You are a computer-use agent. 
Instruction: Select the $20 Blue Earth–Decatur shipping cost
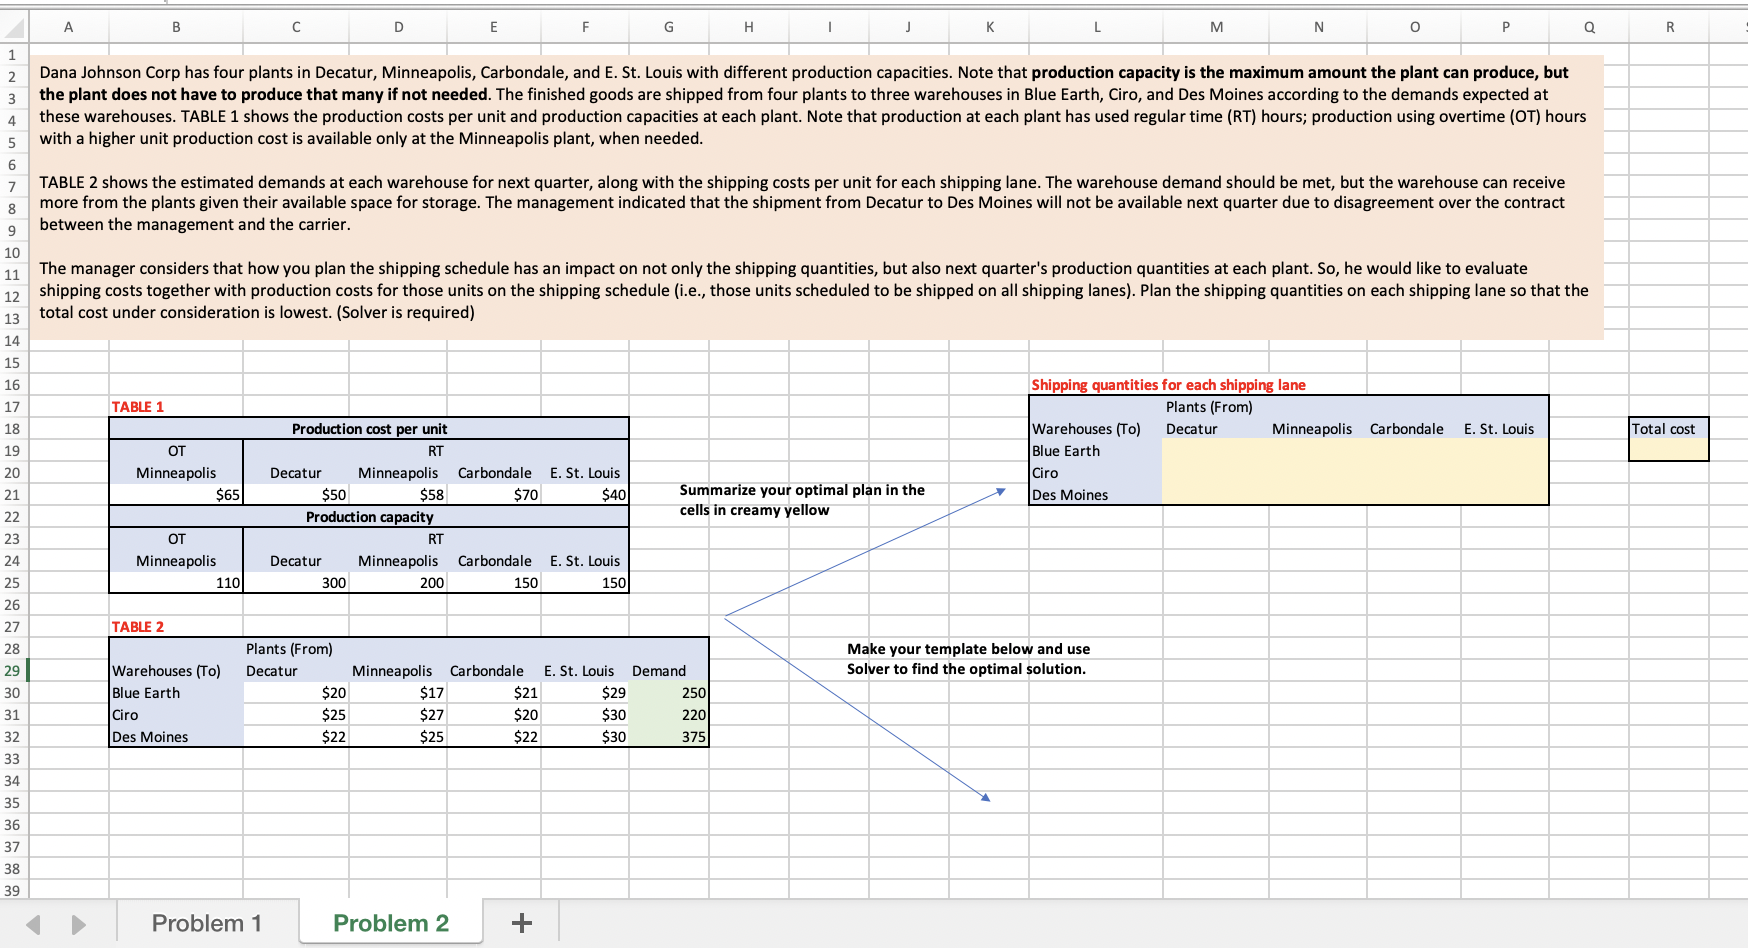tap(297, 693)
